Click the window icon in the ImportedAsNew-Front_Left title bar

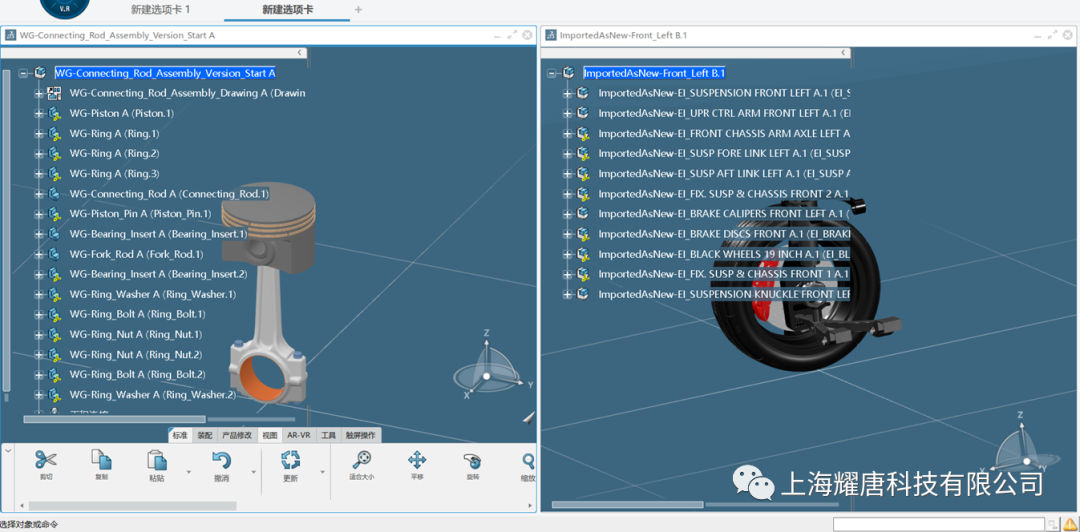pyautogui.click(x=550, y=34)
